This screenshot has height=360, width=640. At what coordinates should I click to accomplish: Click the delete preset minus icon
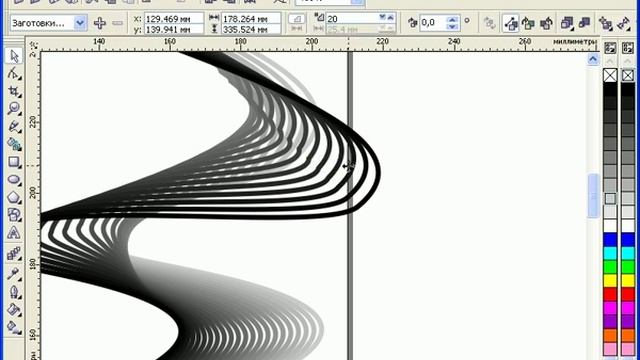click(x=118, y=23)
